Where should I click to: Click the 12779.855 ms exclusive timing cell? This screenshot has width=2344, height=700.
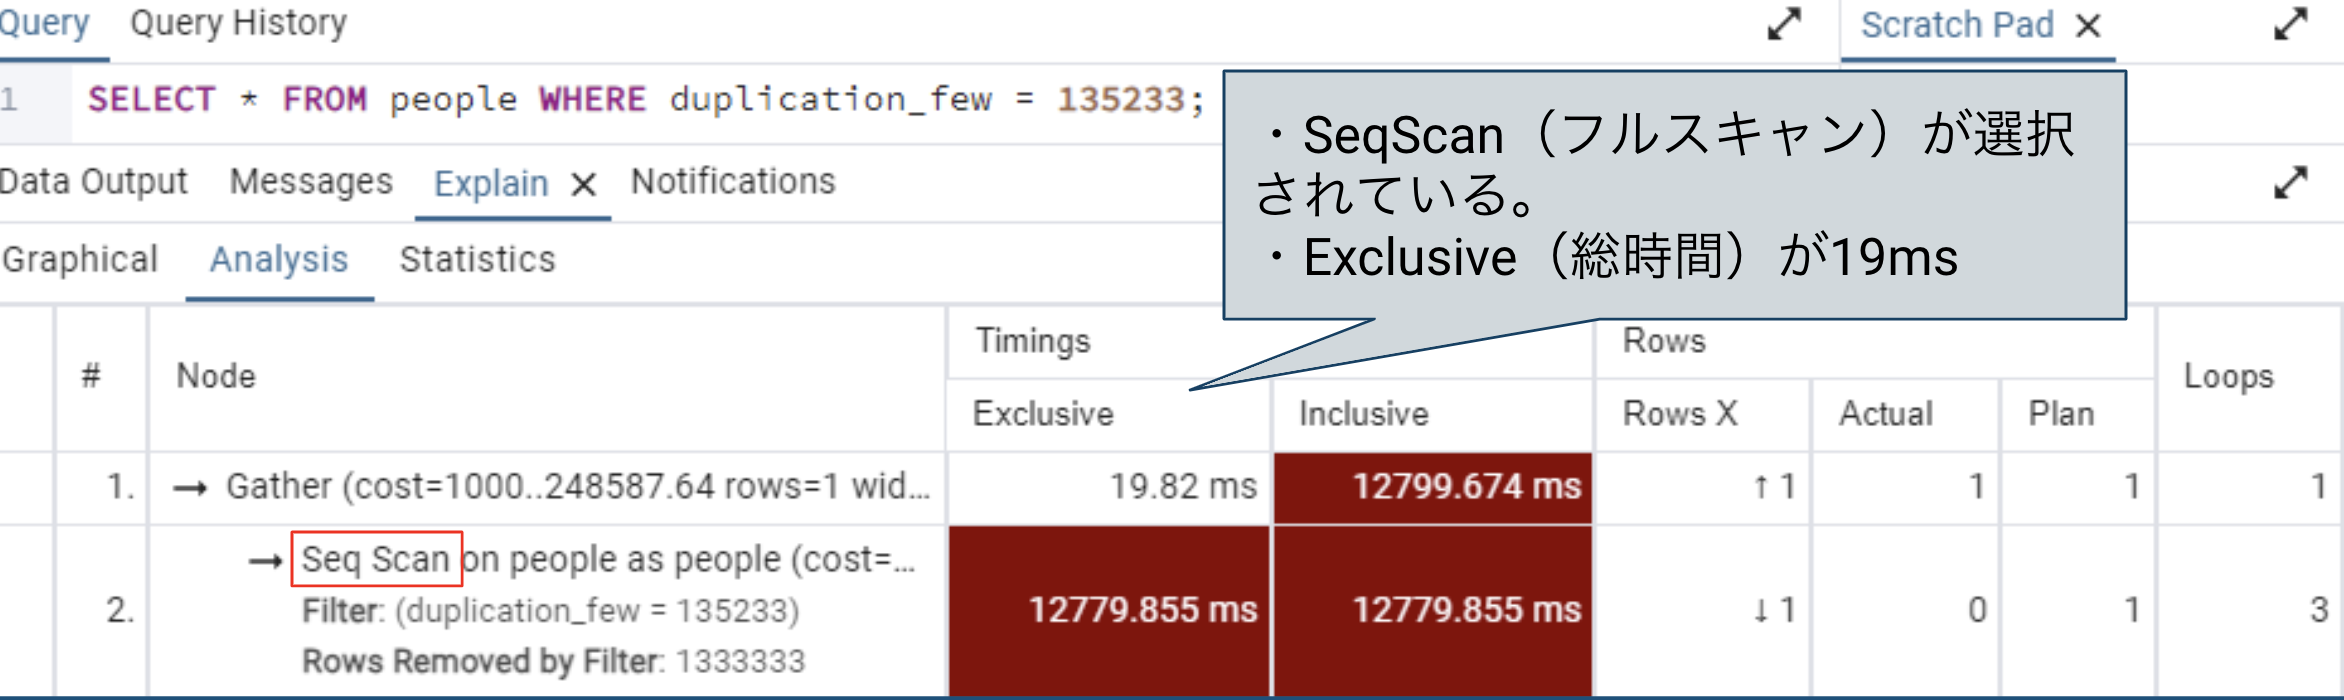tap(1109, 610)
